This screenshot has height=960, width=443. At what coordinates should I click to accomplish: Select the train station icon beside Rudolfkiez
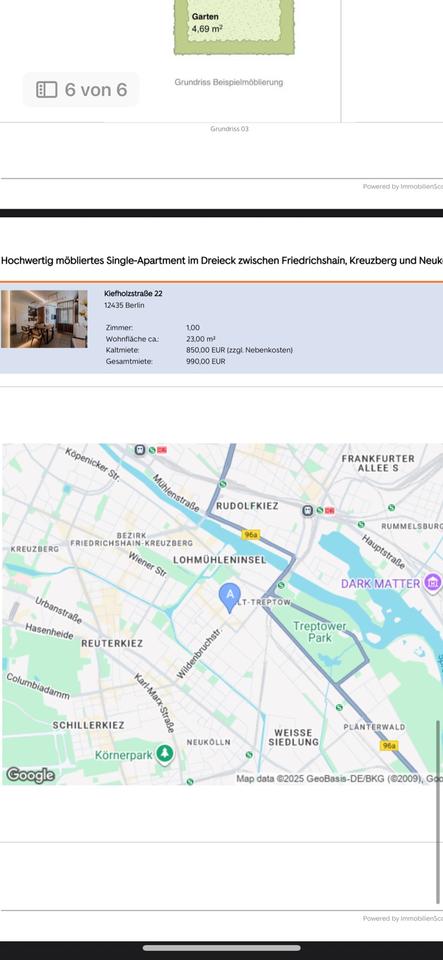pos(308,510)
